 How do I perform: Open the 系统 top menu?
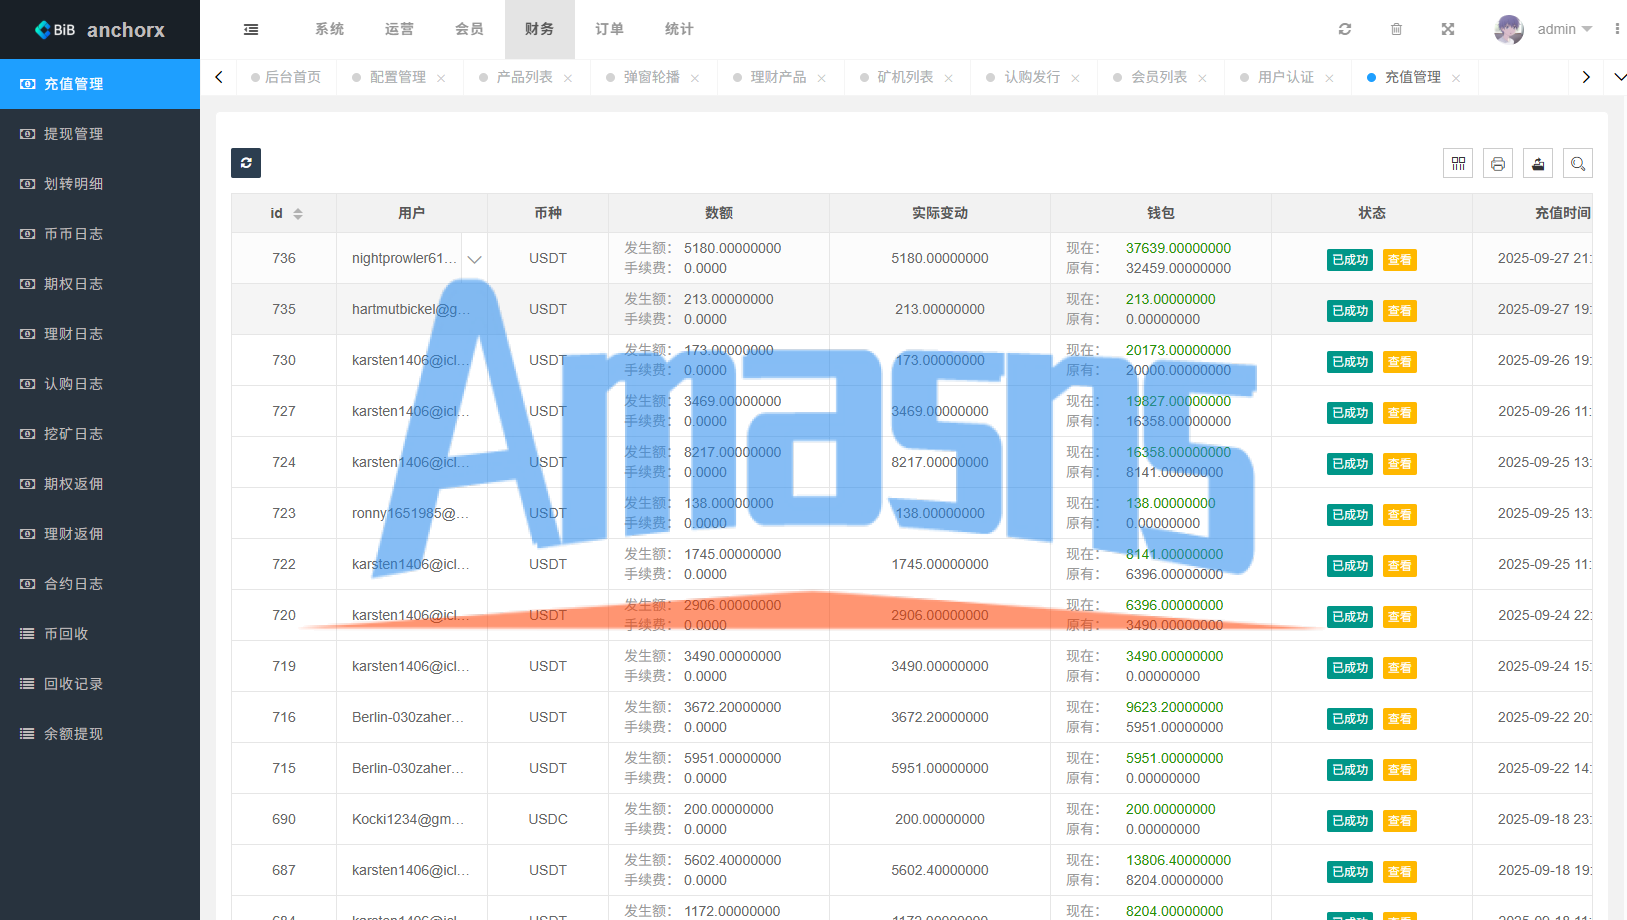click(x=330, y=29)
